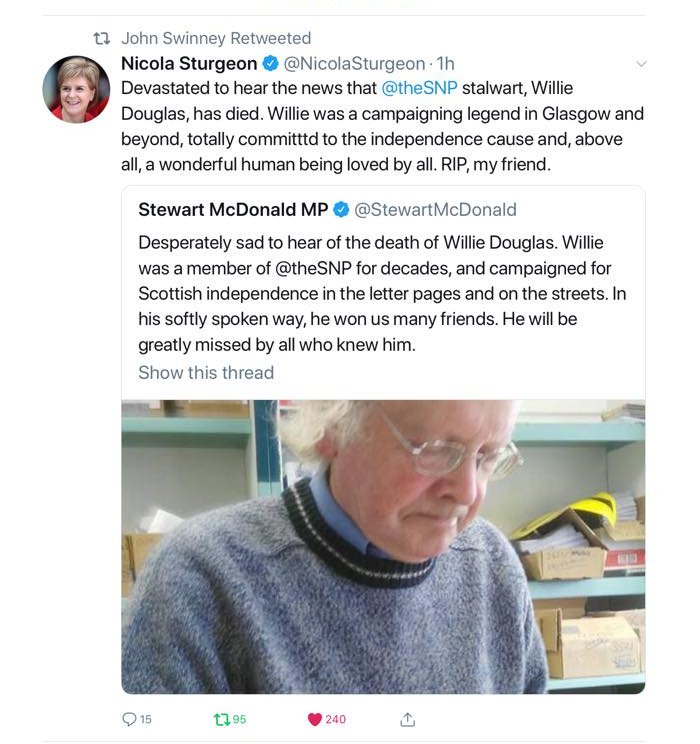
Task: Click the 1h tweet timestamp
Action: [x=445, y=64]
